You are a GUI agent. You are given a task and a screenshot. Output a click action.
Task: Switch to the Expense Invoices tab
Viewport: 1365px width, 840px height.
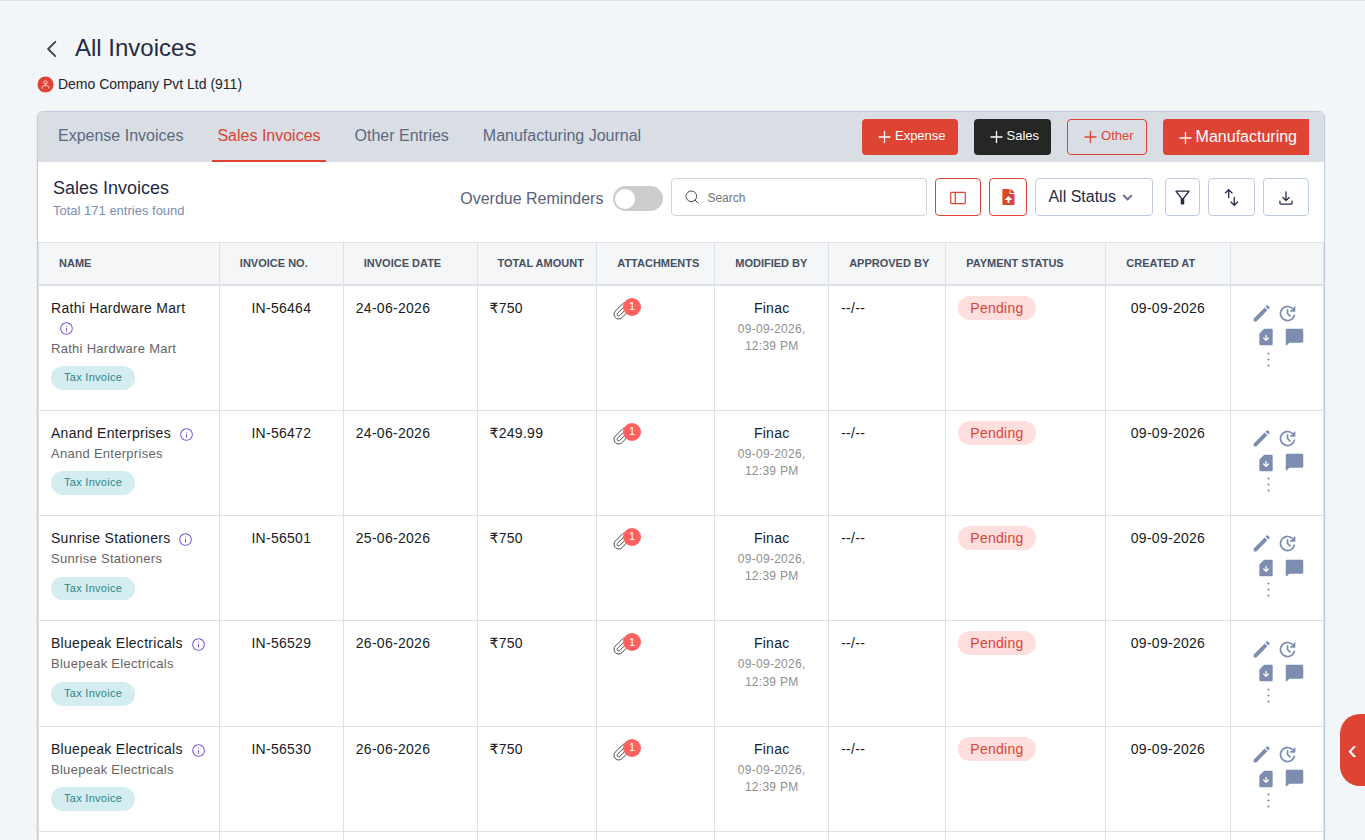(121, 136)
